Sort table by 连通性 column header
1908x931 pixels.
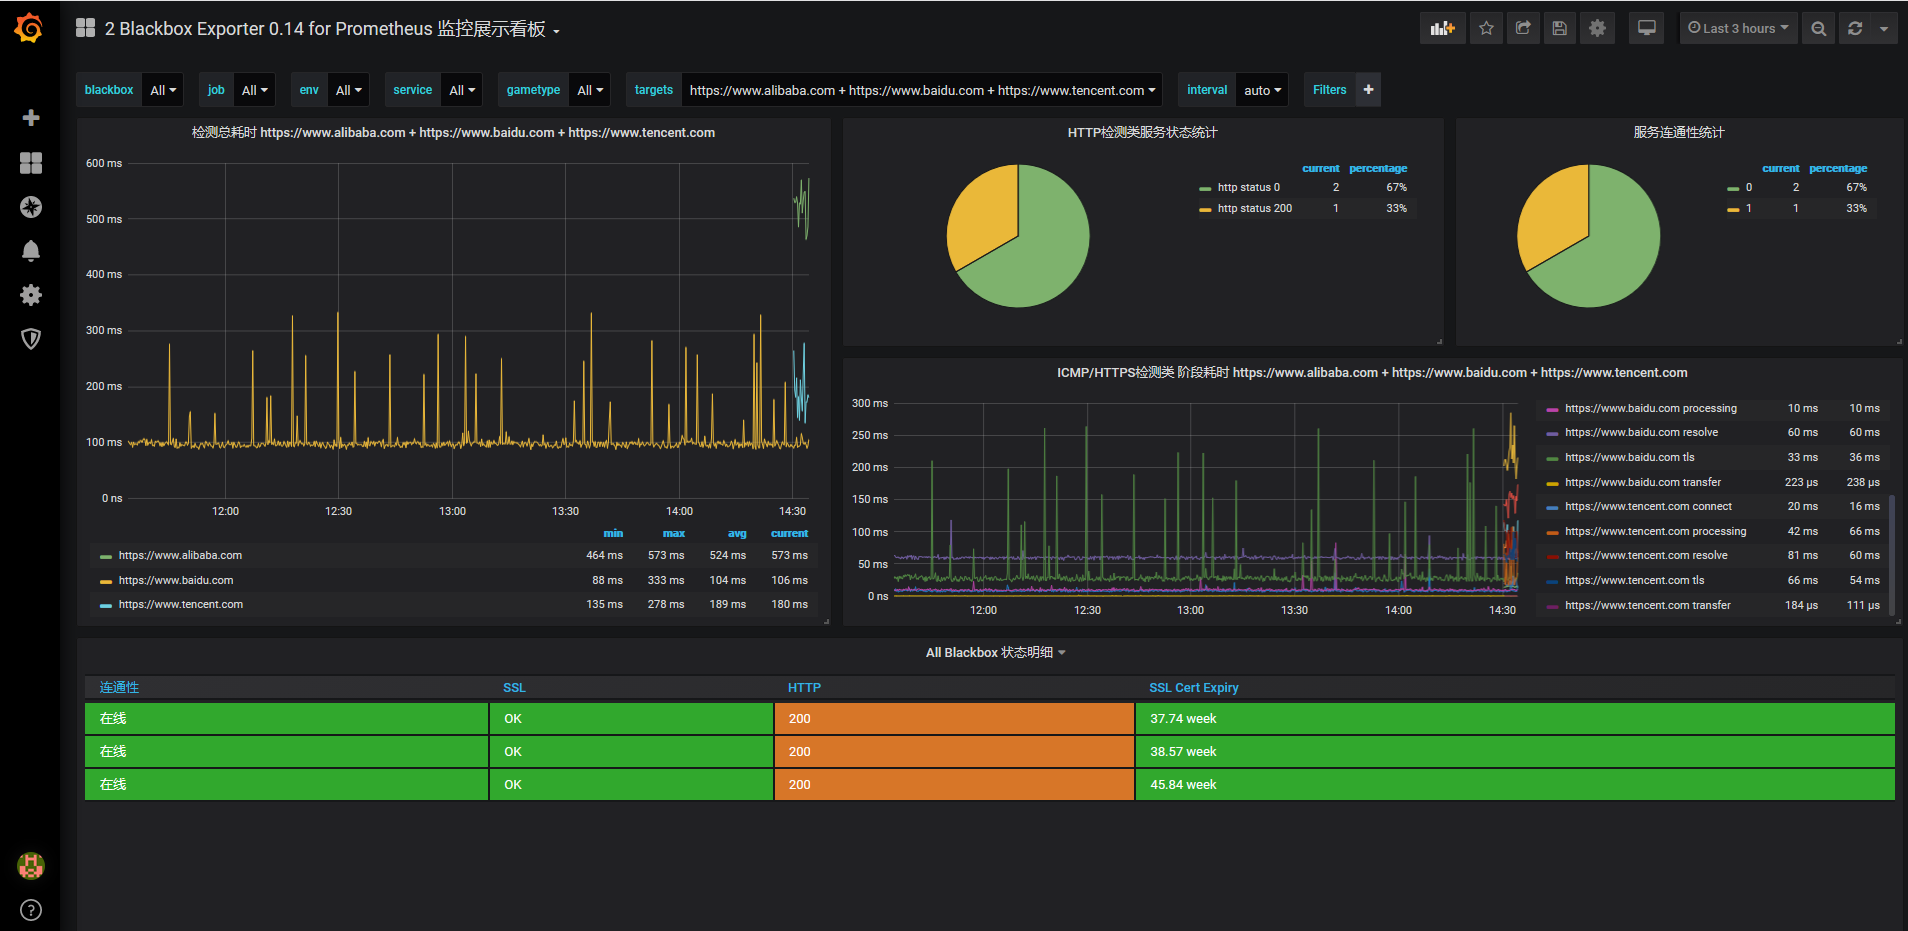coord(119,687)
